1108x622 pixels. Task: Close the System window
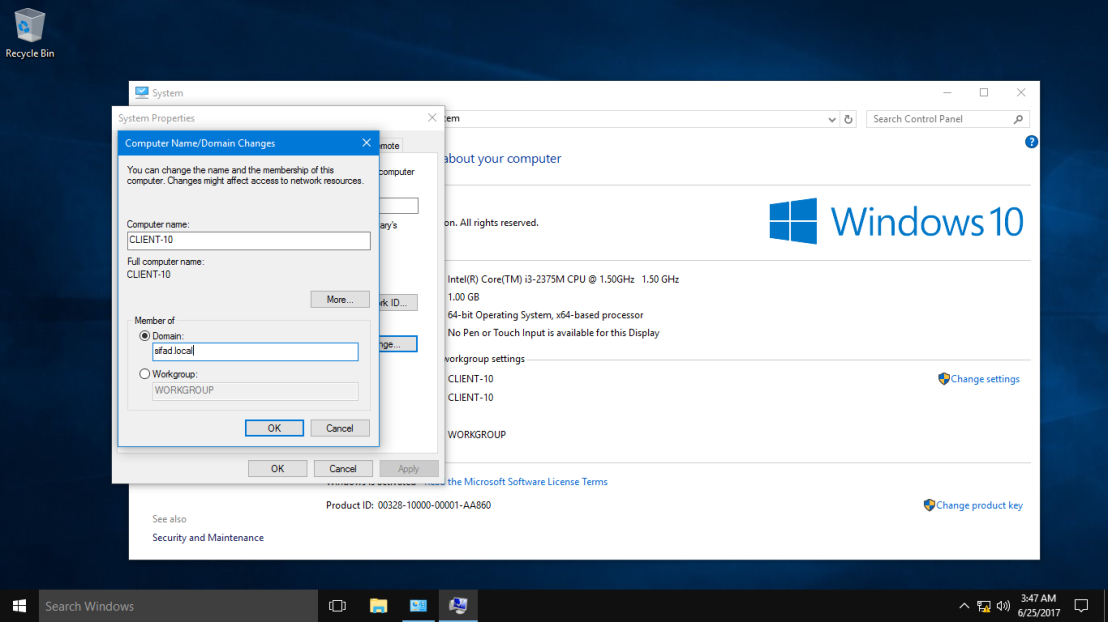pyautogui.click(x=1021, y=93)
